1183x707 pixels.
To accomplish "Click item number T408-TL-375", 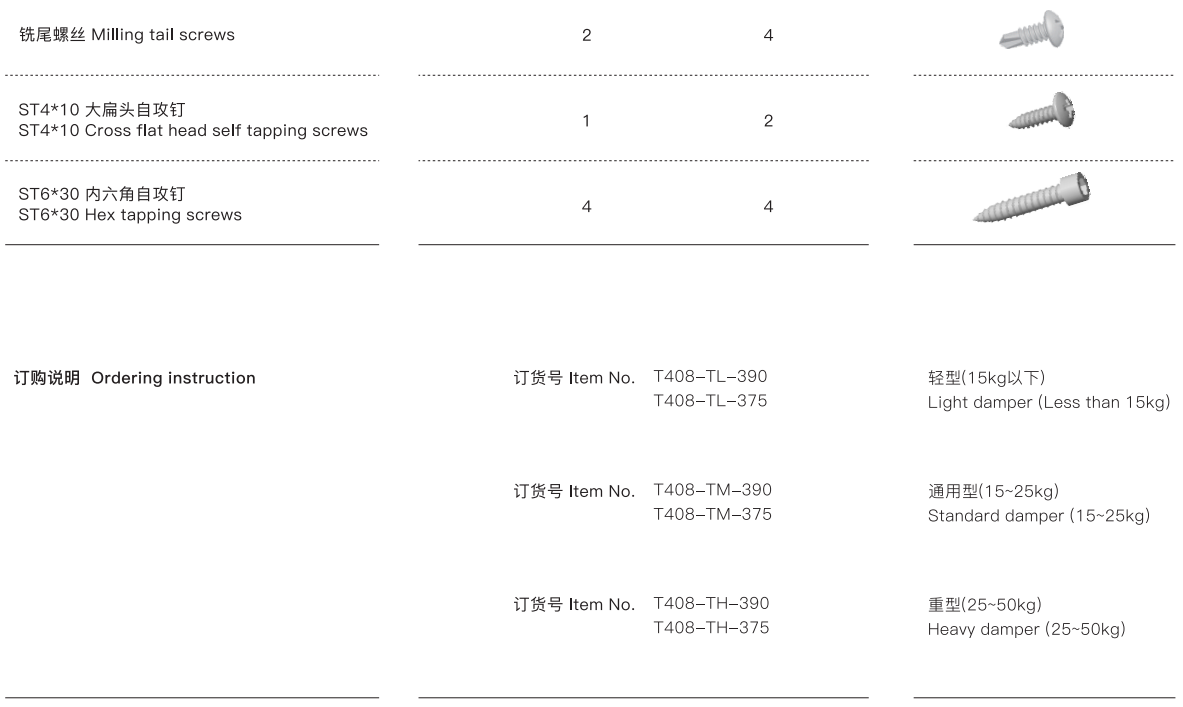I will [710, 401].
